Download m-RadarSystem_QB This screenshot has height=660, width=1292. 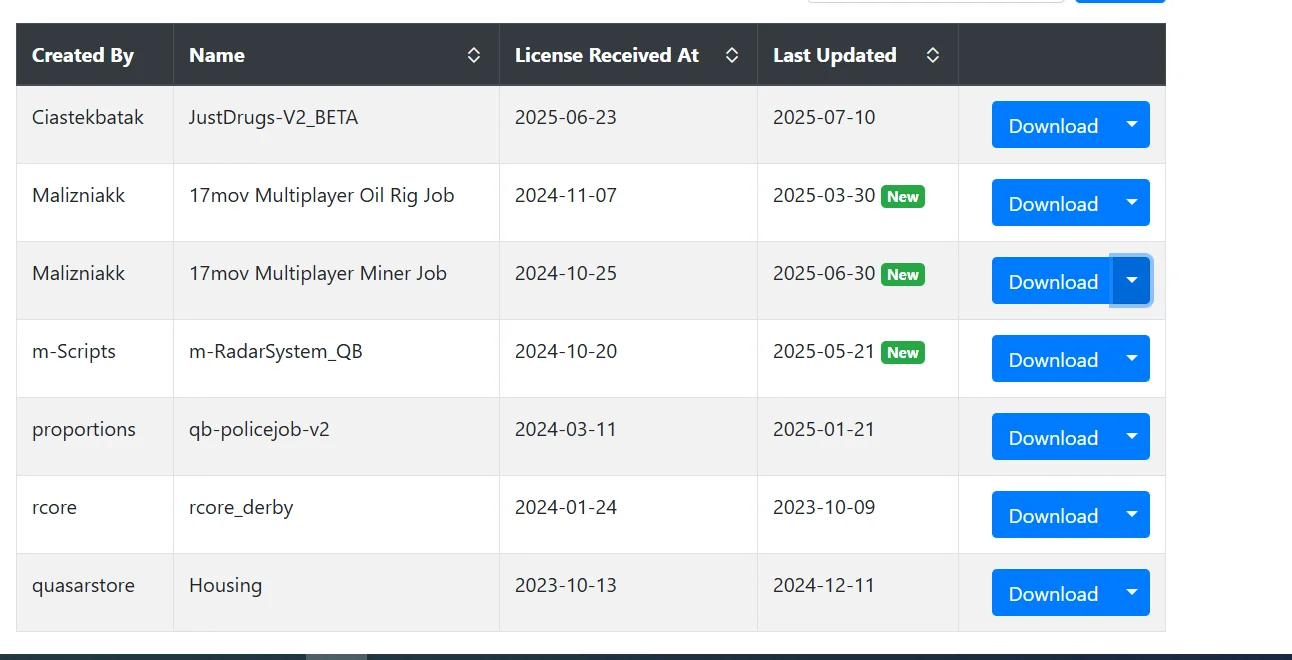tap(1052, 359)
